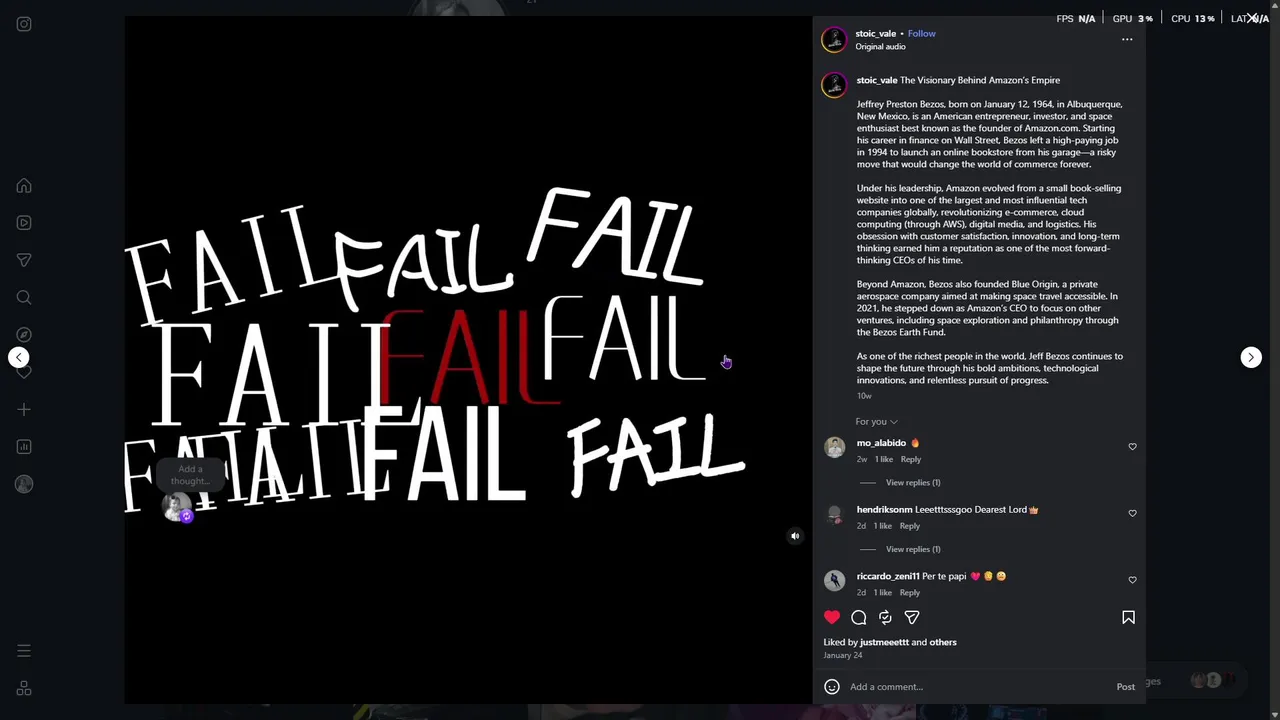Open the three-dot more options menu
The height and width of the screenshot is (720, 1280).
[x=1127, y=40]
